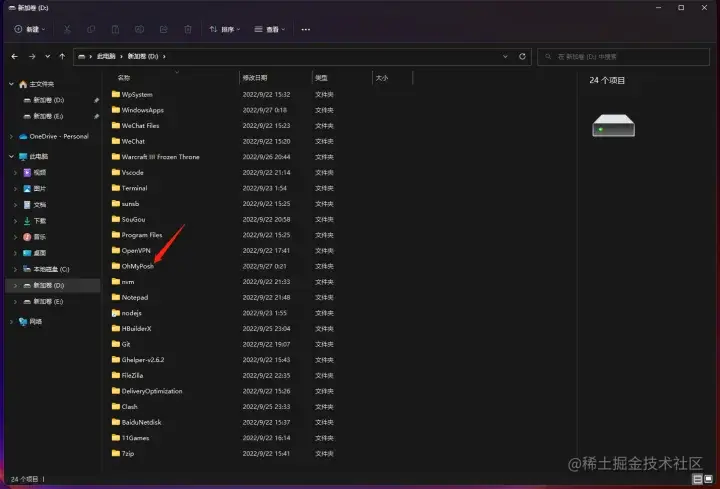Click the magnifier icon in the search box
This screenshot has height=489, width=720.
(548, 56)
